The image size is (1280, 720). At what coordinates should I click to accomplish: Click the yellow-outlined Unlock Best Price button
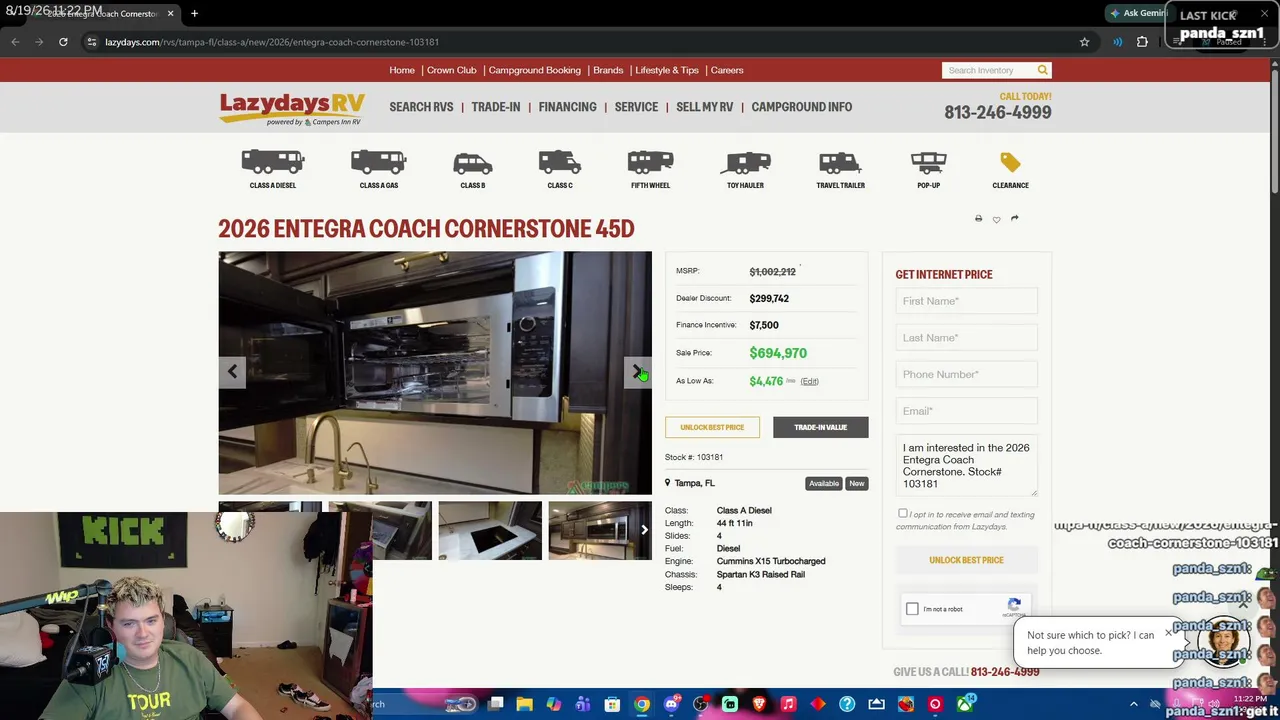point(712,427)
